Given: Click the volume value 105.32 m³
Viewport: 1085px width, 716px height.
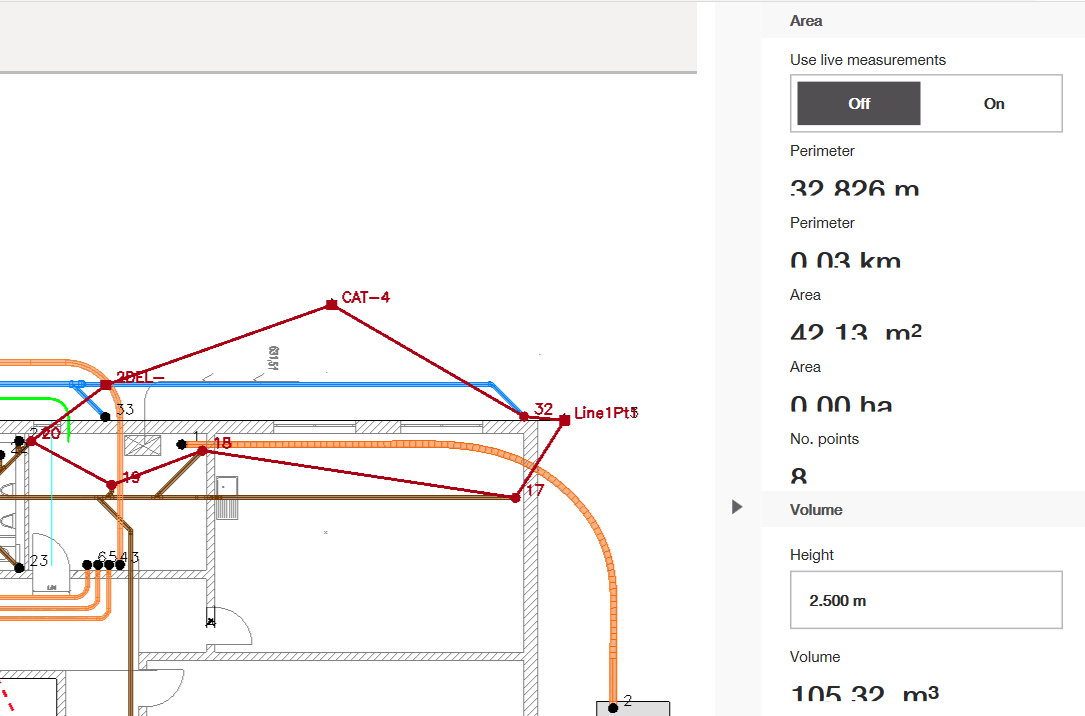Looking at the screenshot, I should tap(864, 693).
